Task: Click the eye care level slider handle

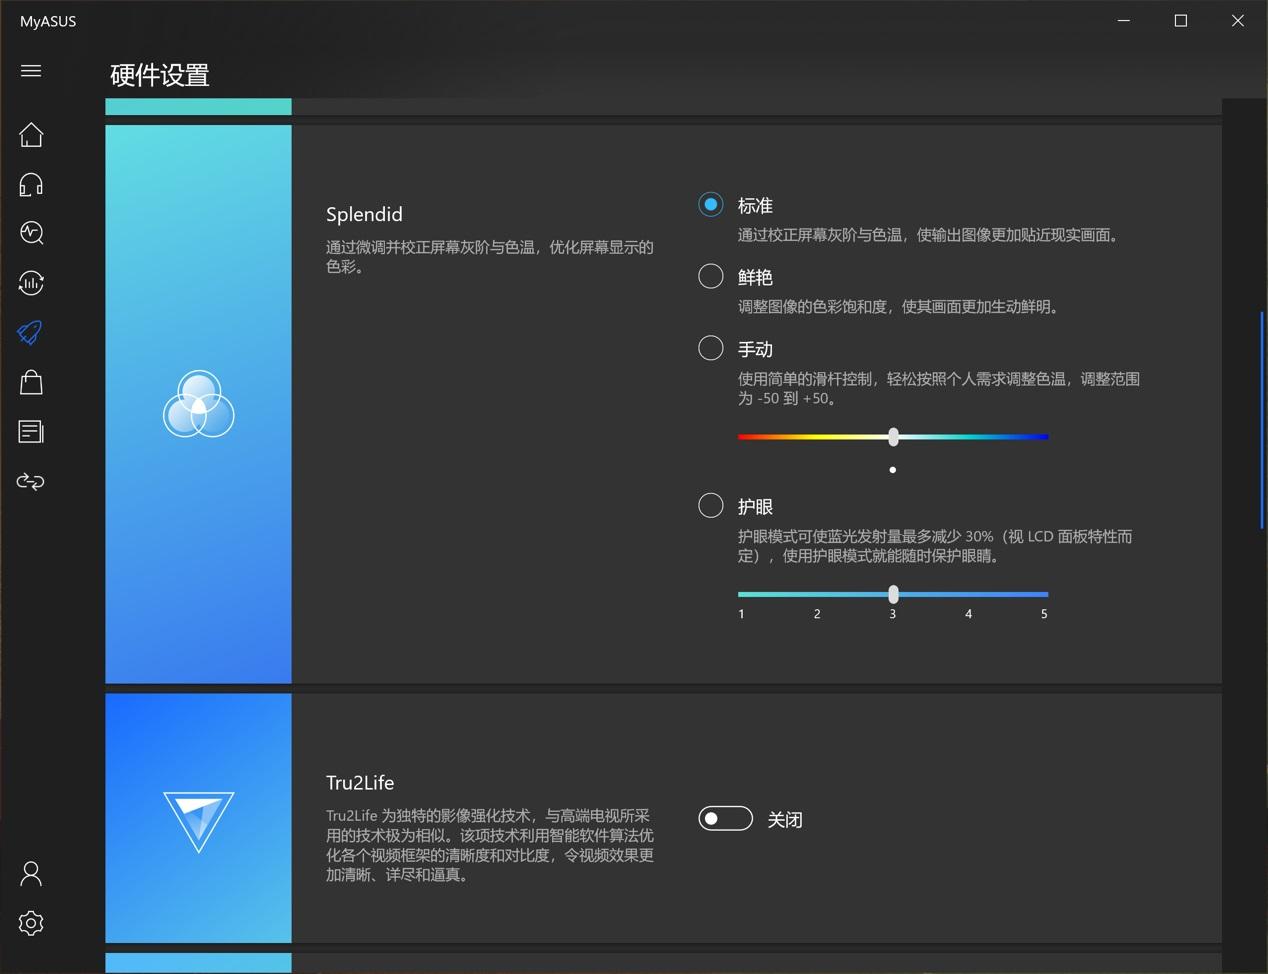Action: (x=893, y=594)
